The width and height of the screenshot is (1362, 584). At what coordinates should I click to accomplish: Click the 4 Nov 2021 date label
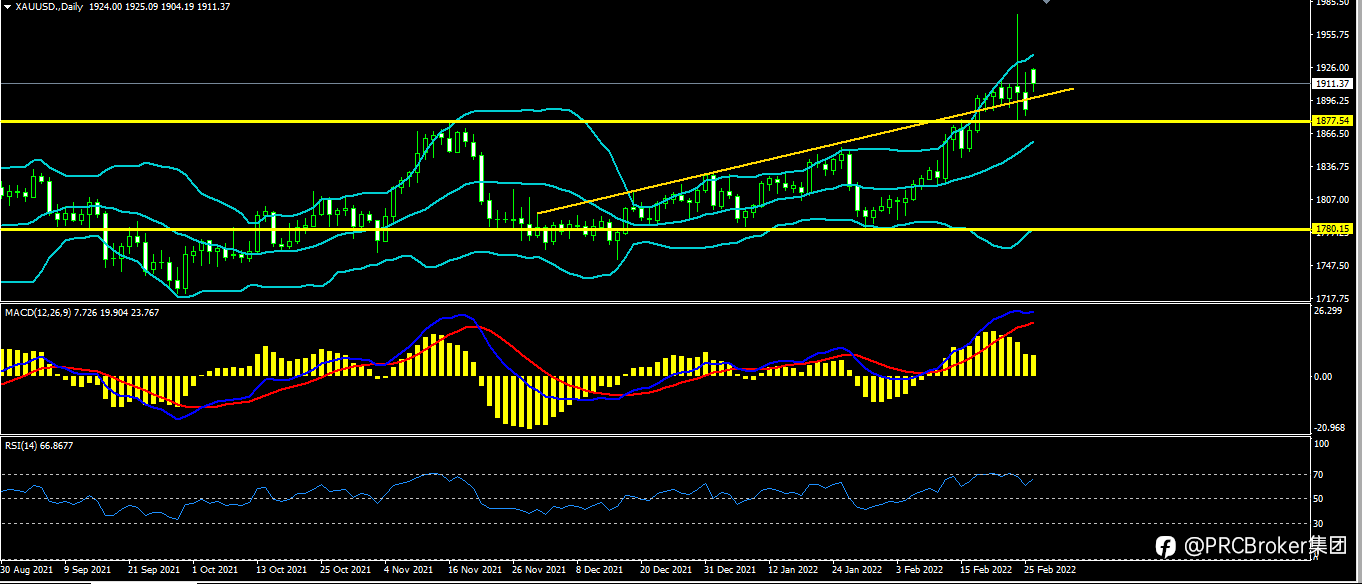pyautogui.click(x=409, y=570)
